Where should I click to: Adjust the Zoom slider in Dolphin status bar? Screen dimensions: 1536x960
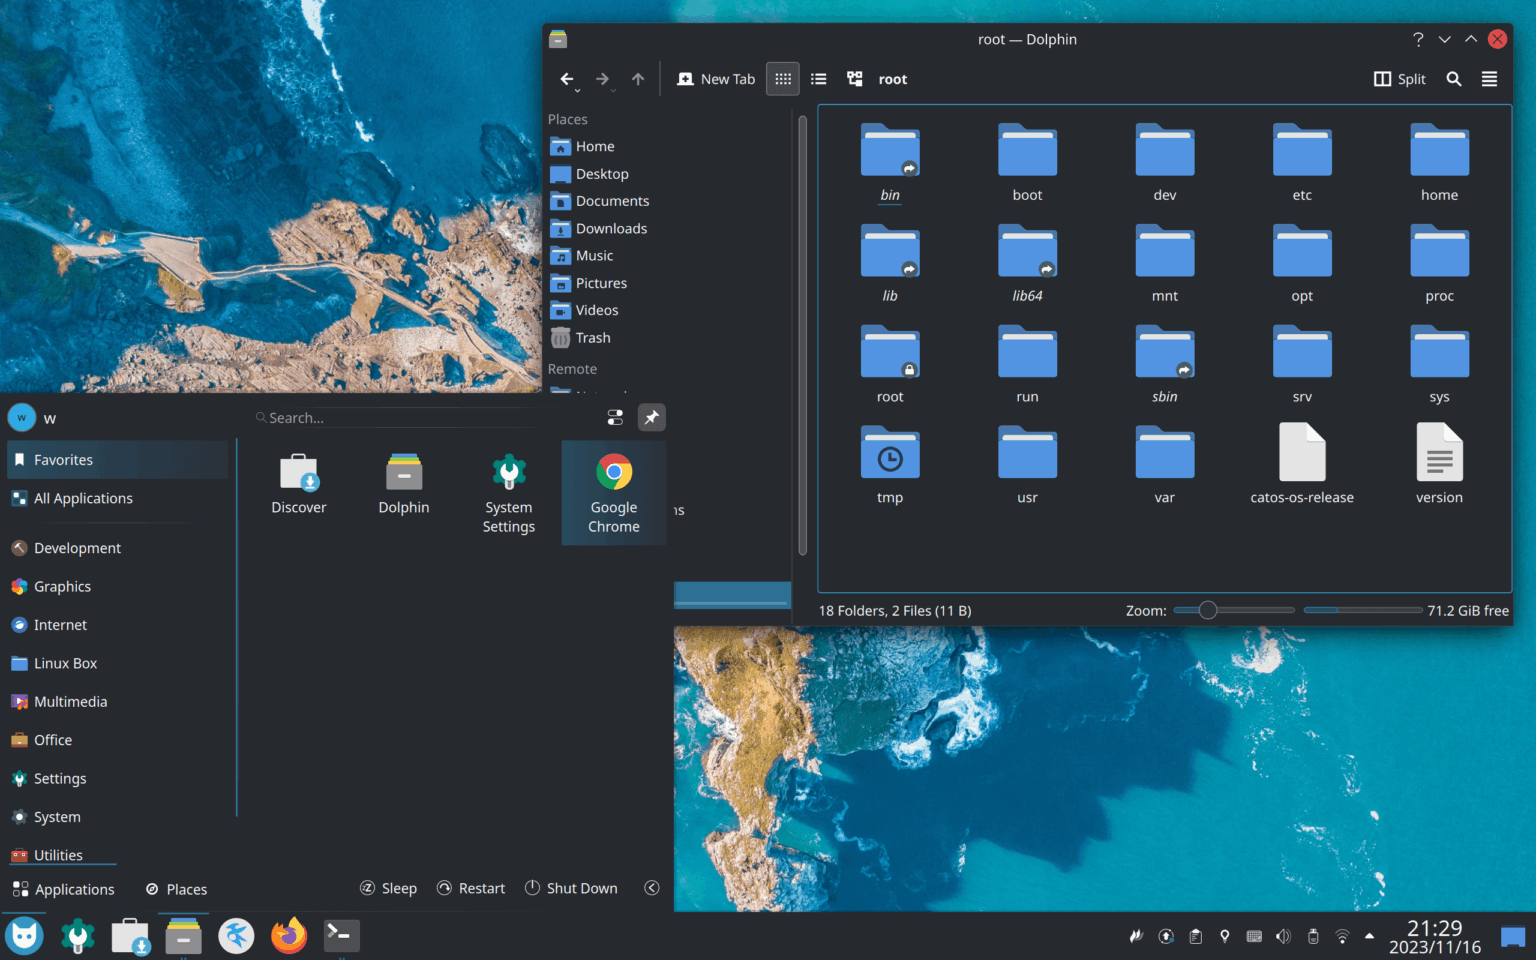click(1207, 610)
